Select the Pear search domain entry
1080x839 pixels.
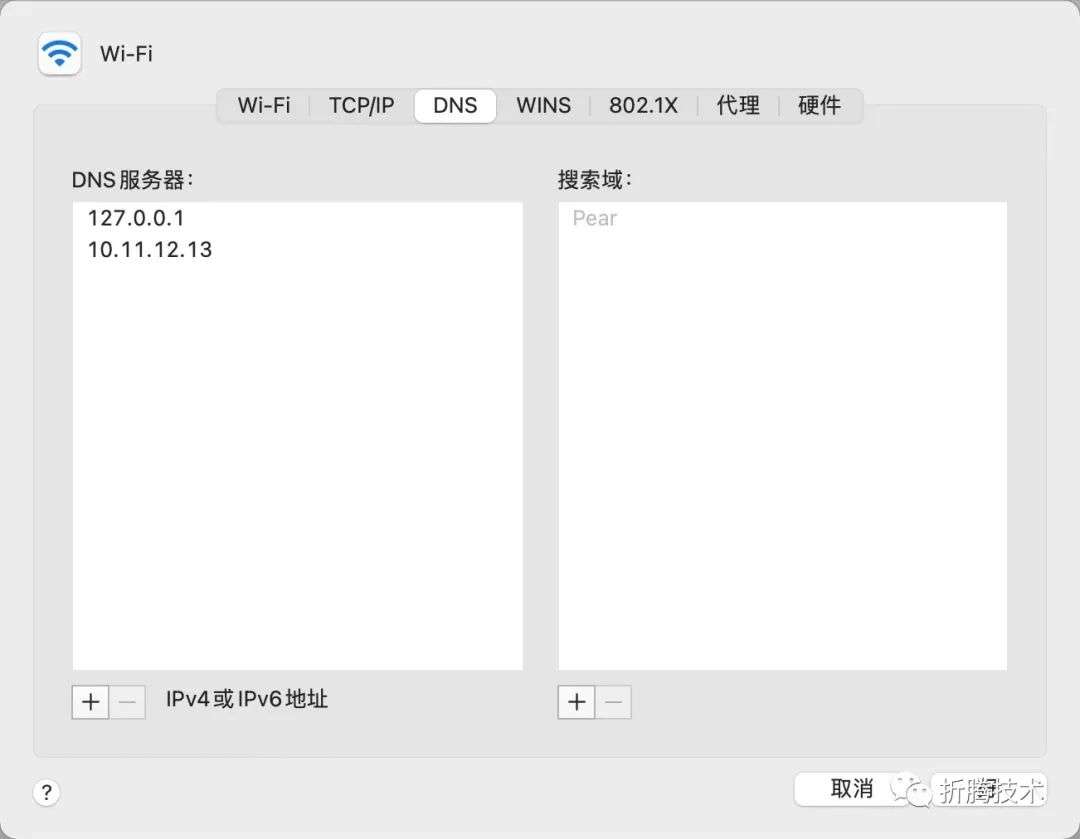782,218
